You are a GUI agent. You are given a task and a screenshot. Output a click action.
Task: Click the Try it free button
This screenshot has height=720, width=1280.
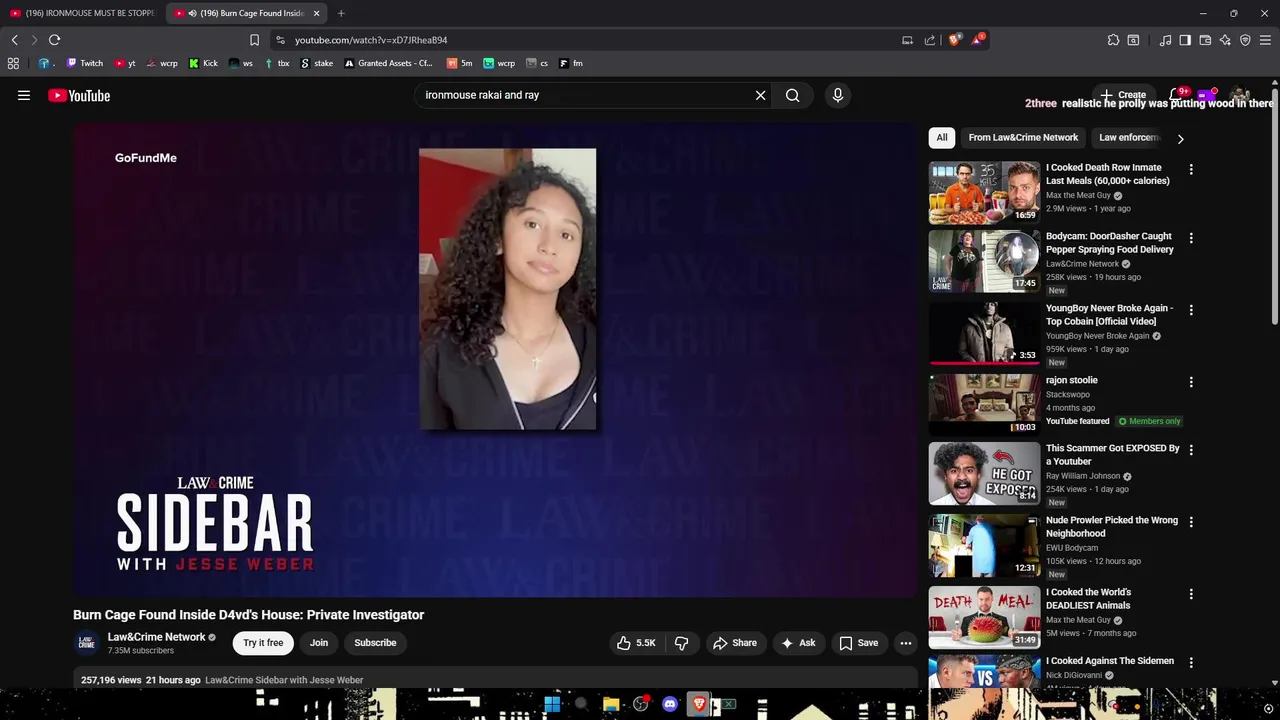263,643
